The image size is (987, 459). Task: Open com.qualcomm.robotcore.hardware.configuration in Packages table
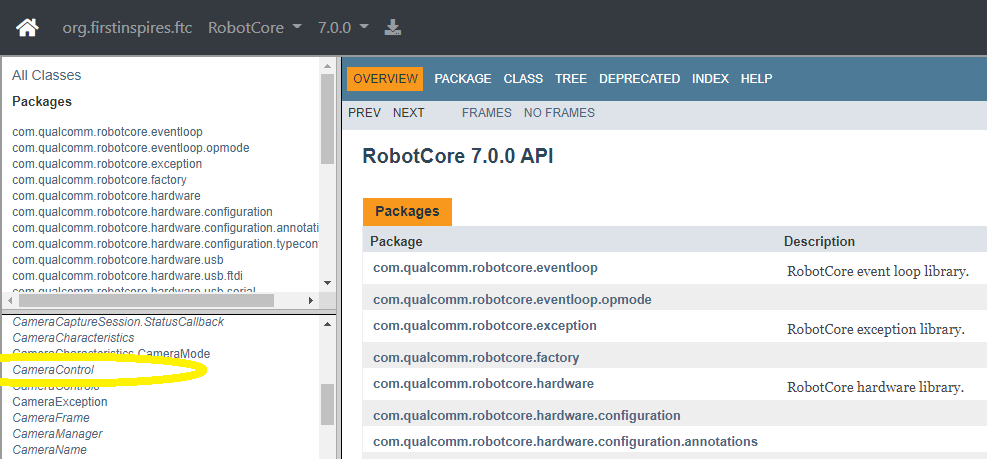click(x=527, y=416)
